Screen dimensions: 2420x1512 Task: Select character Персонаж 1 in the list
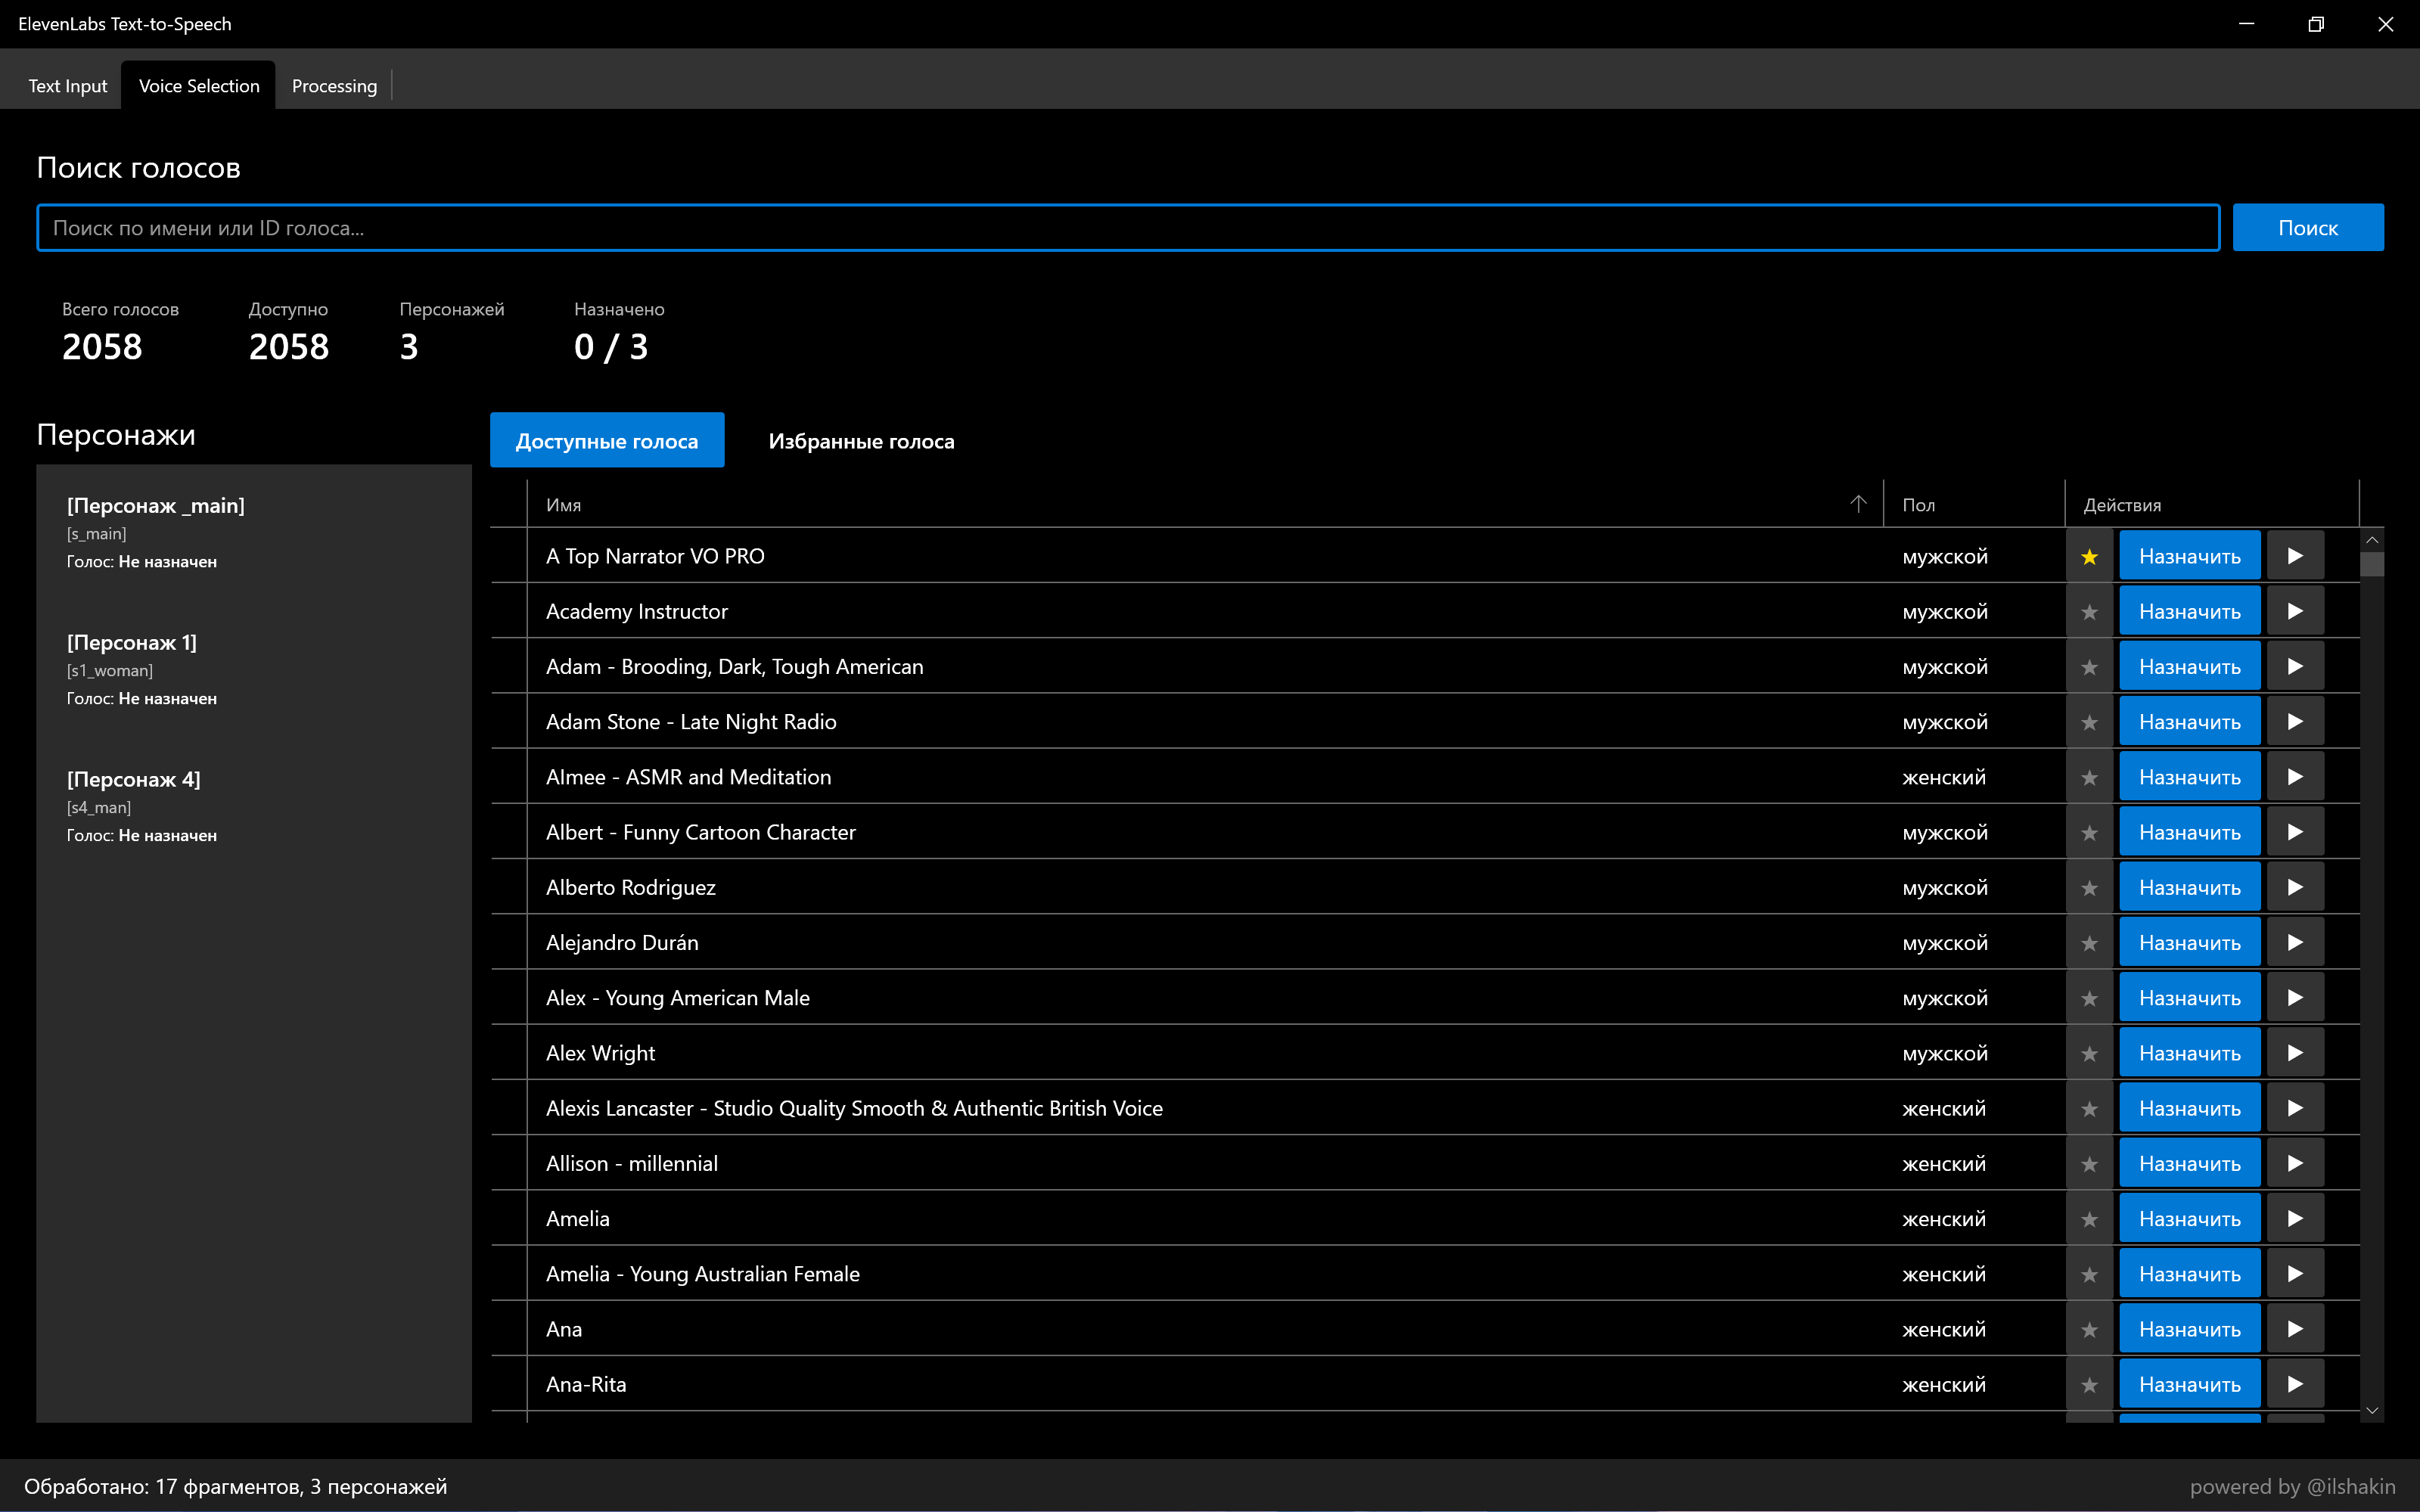point(253,668)
